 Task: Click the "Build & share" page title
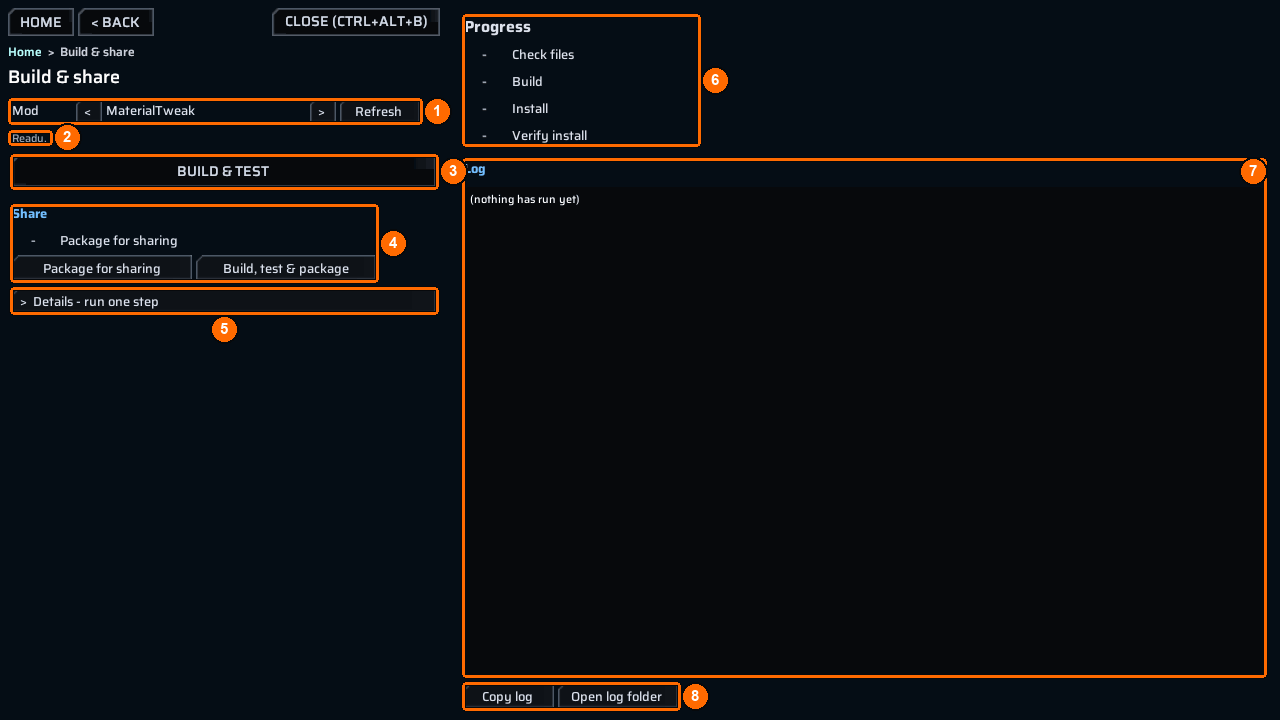(x=64, y=77)
